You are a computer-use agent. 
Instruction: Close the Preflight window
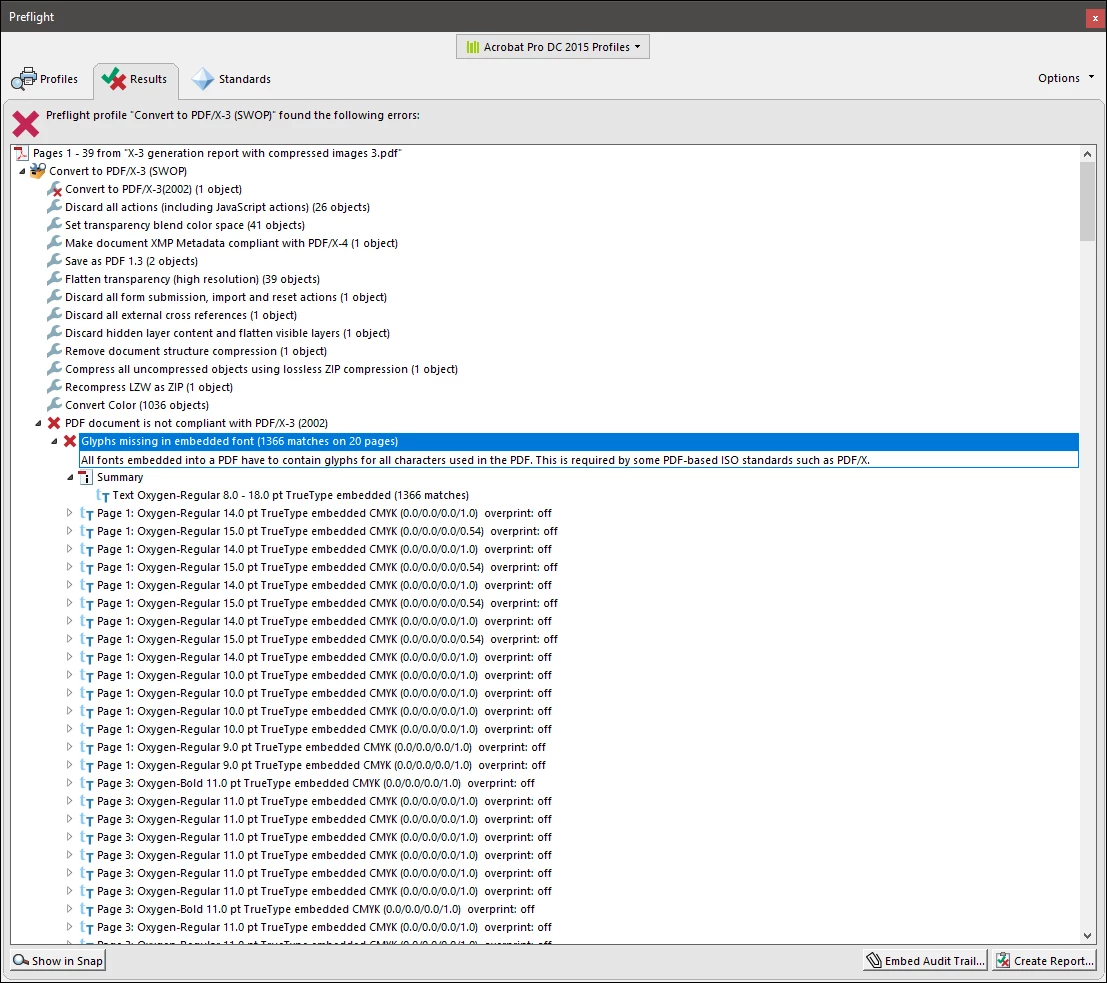point(1095,18)
